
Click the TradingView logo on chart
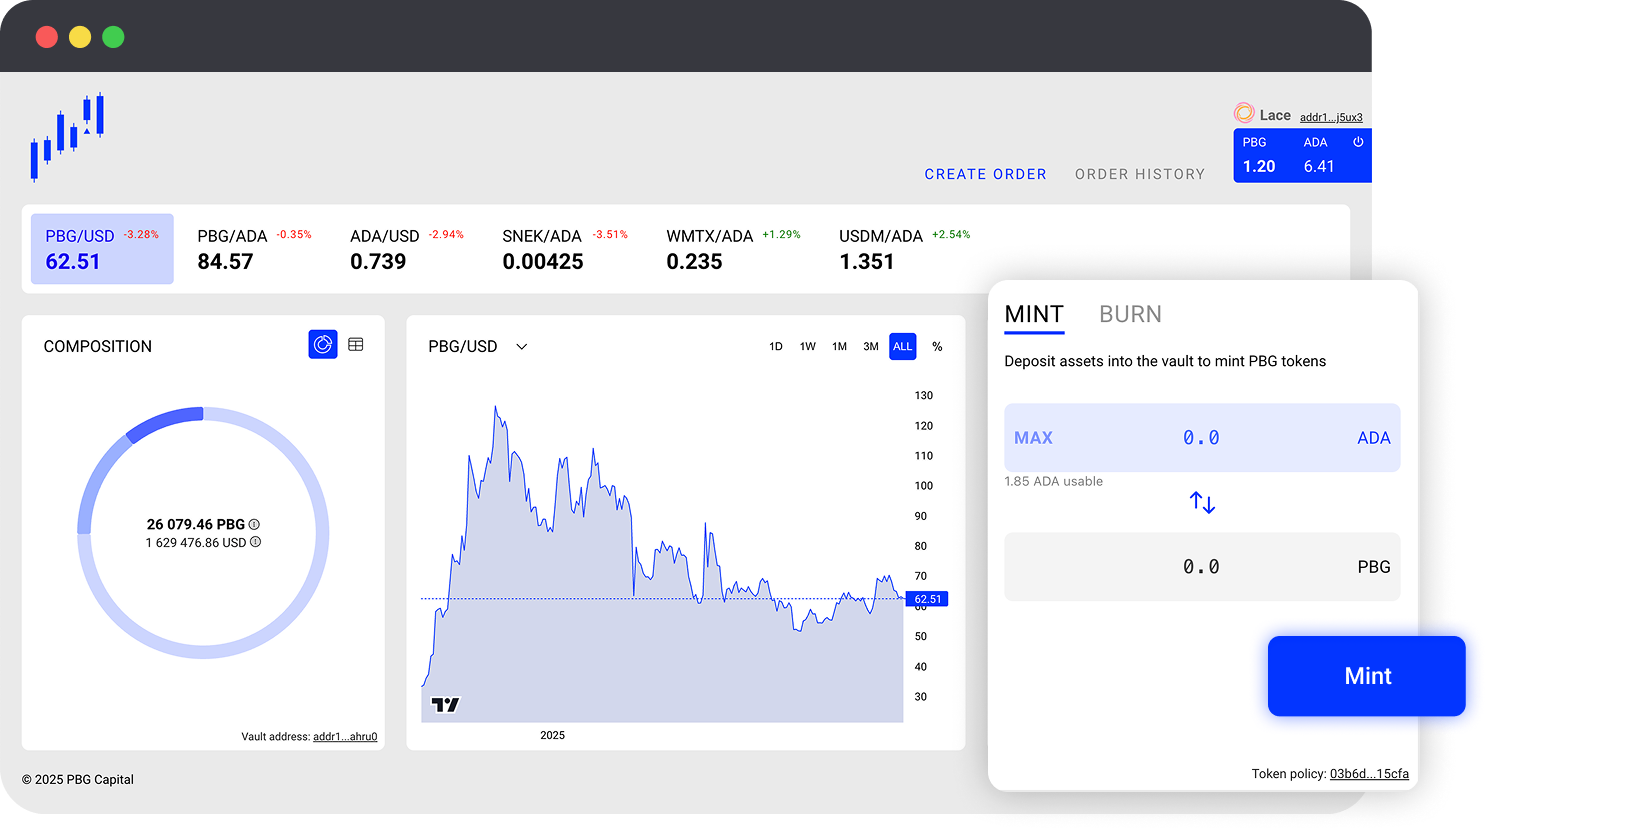445,705
